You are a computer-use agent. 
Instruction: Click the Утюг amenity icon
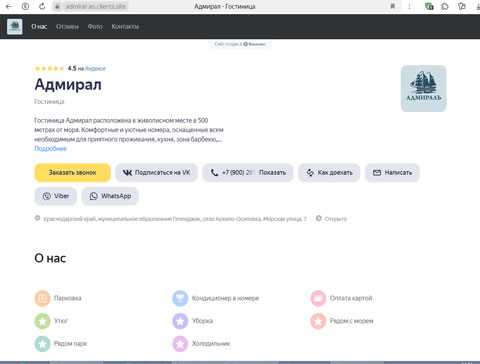42,321
